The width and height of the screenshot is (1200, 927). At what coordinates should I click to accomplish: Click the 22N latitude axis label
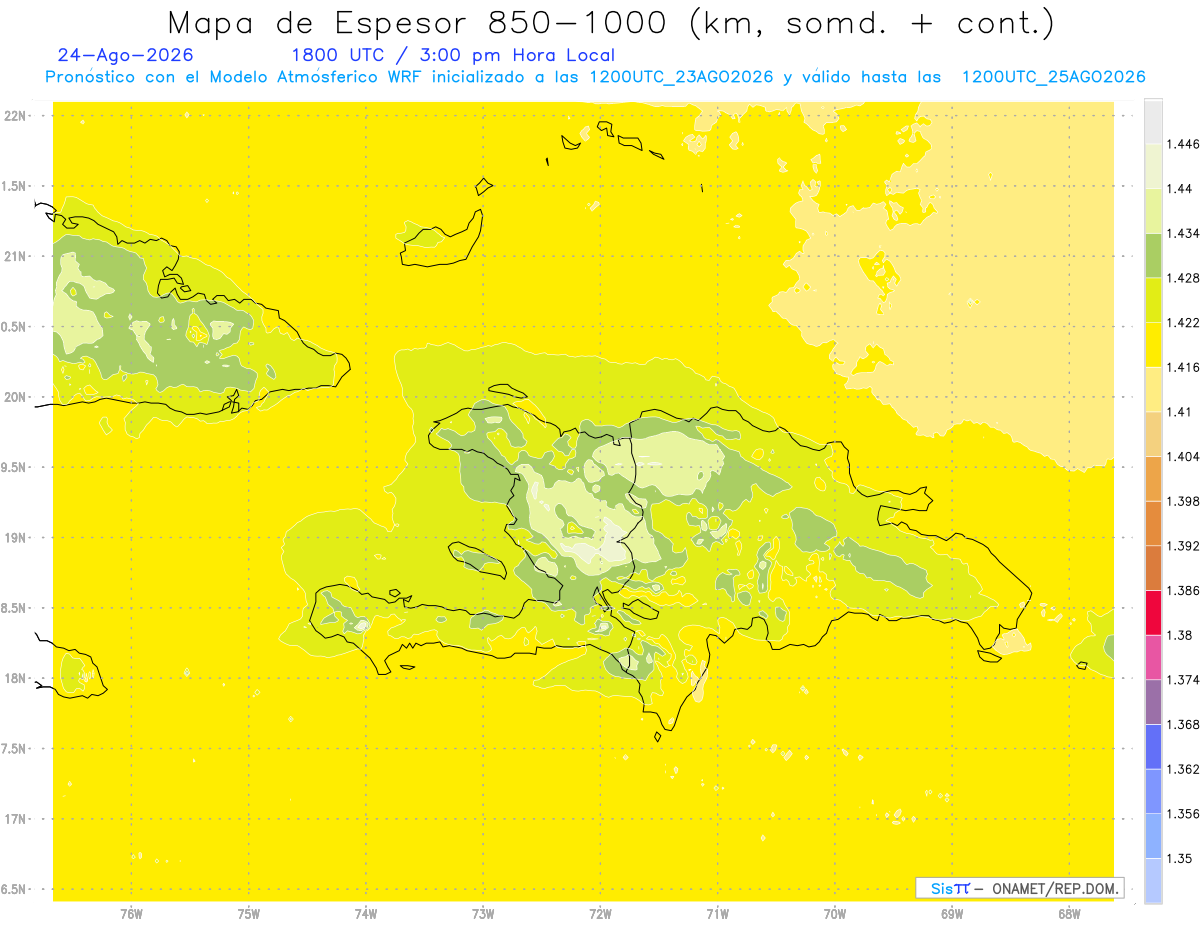point(14,116)
